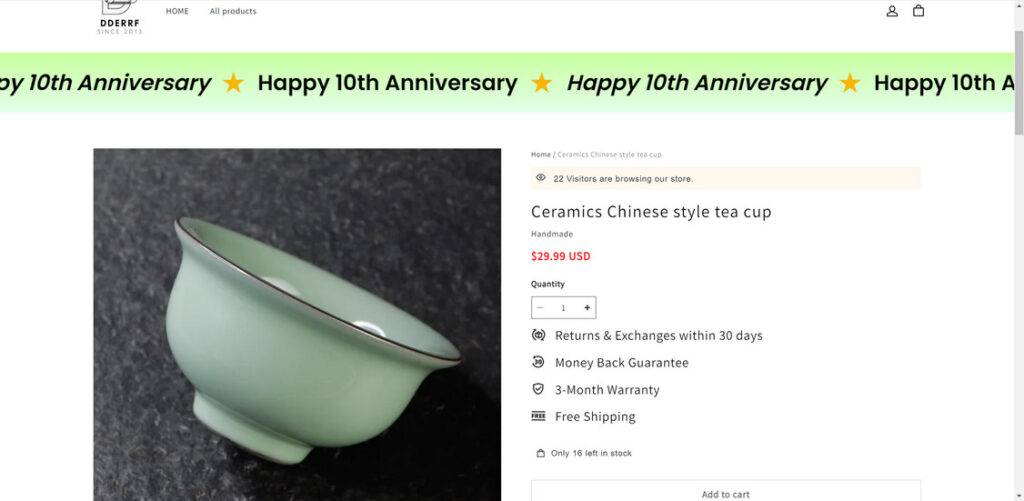Click the 3-Month Warranty shield icon
The image size is (1024, 501).
(x=538, y=389)
